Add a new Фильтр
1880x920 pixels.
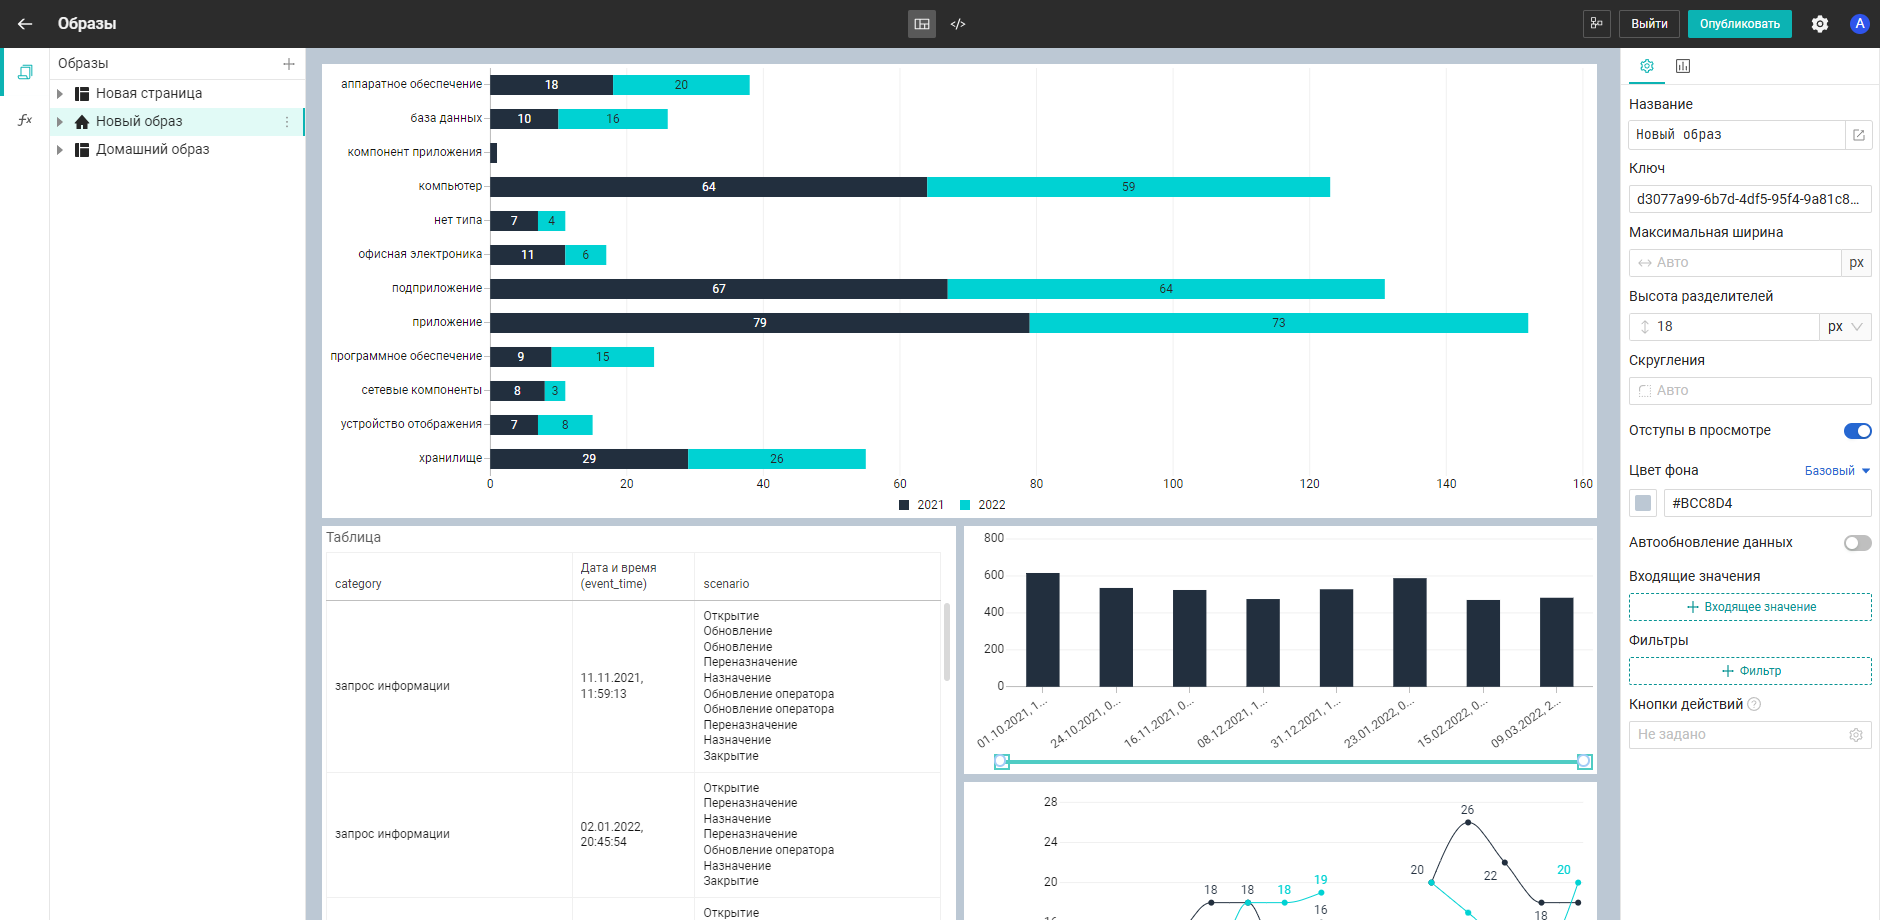point(1750,671)
